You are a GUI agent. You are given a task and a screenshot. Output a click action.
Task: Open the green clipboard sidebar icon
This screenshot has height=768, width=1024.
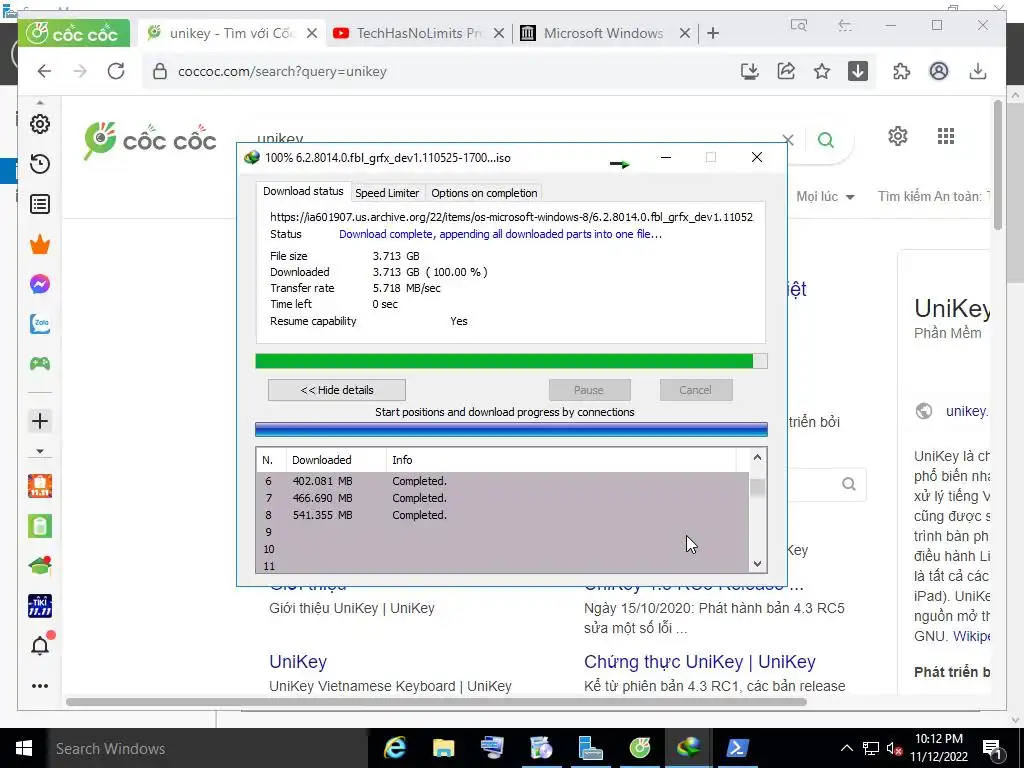tap(40, 526)
